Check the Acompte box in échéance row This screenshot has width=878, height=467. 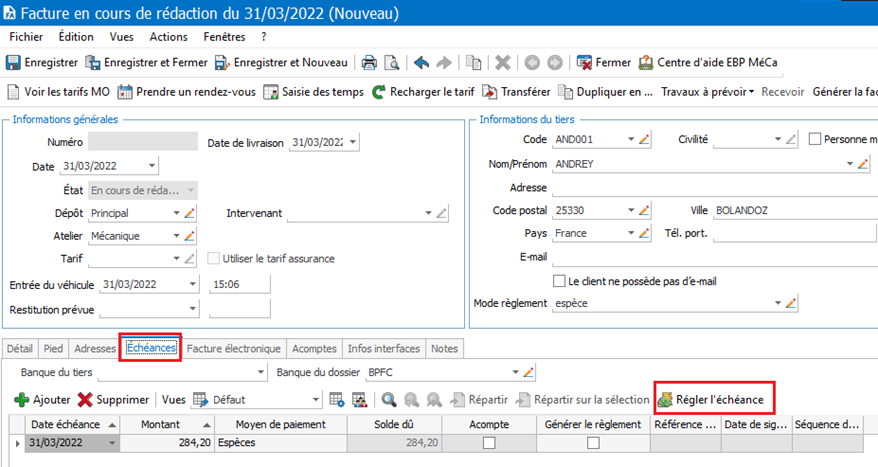click(x=489, y=442)
